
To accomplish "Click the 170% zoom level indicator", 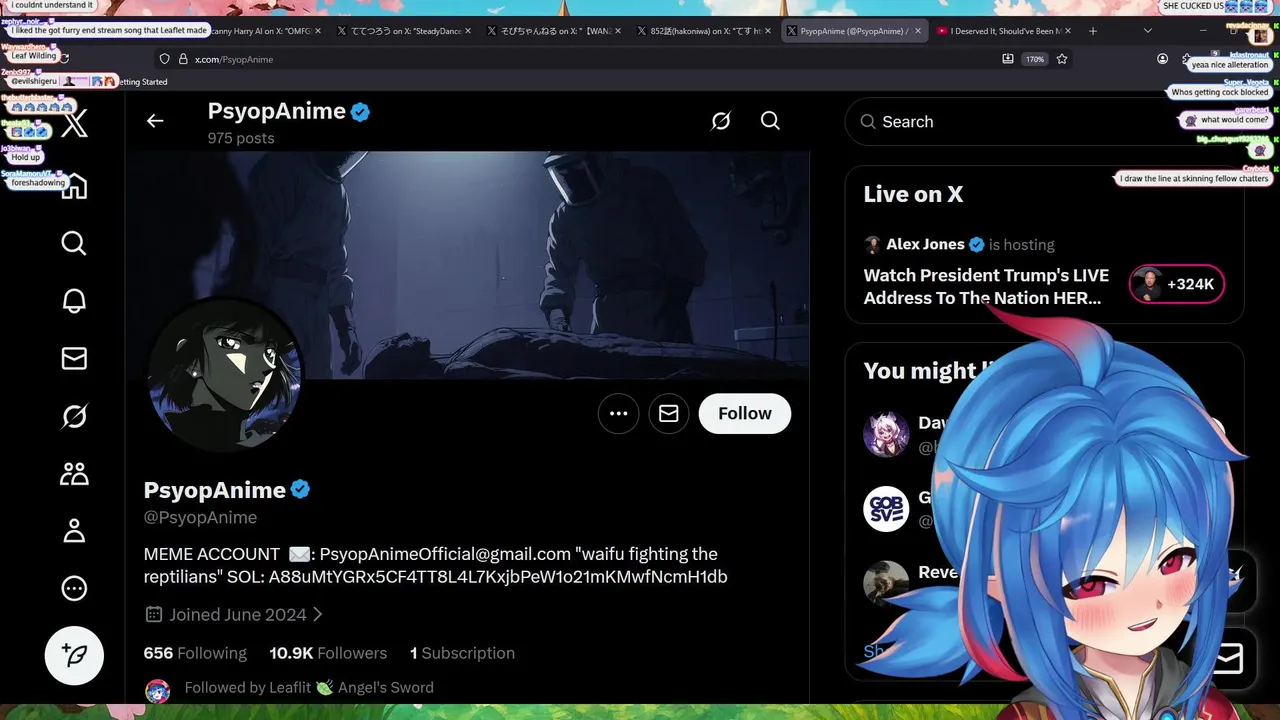I will [x=1034, y=59].
